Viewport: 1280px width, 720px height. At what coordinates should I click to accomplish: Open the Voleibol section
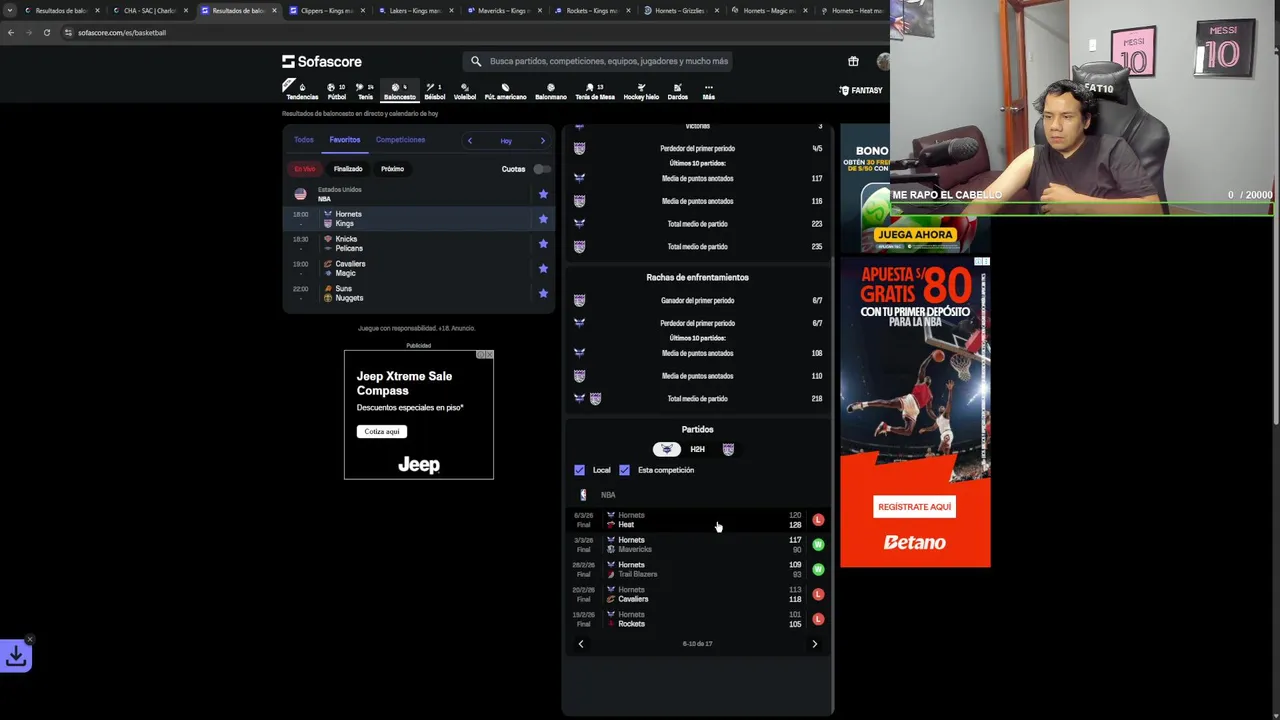(x=465, y=91)
